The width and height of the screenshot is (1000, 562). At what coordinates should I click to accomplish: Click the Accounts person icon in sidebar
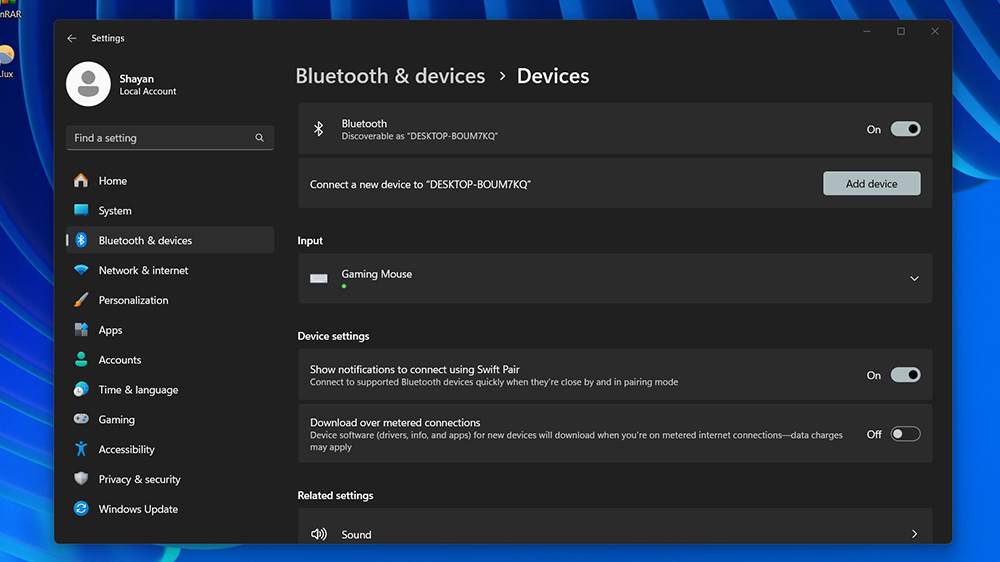pos(81,359)
